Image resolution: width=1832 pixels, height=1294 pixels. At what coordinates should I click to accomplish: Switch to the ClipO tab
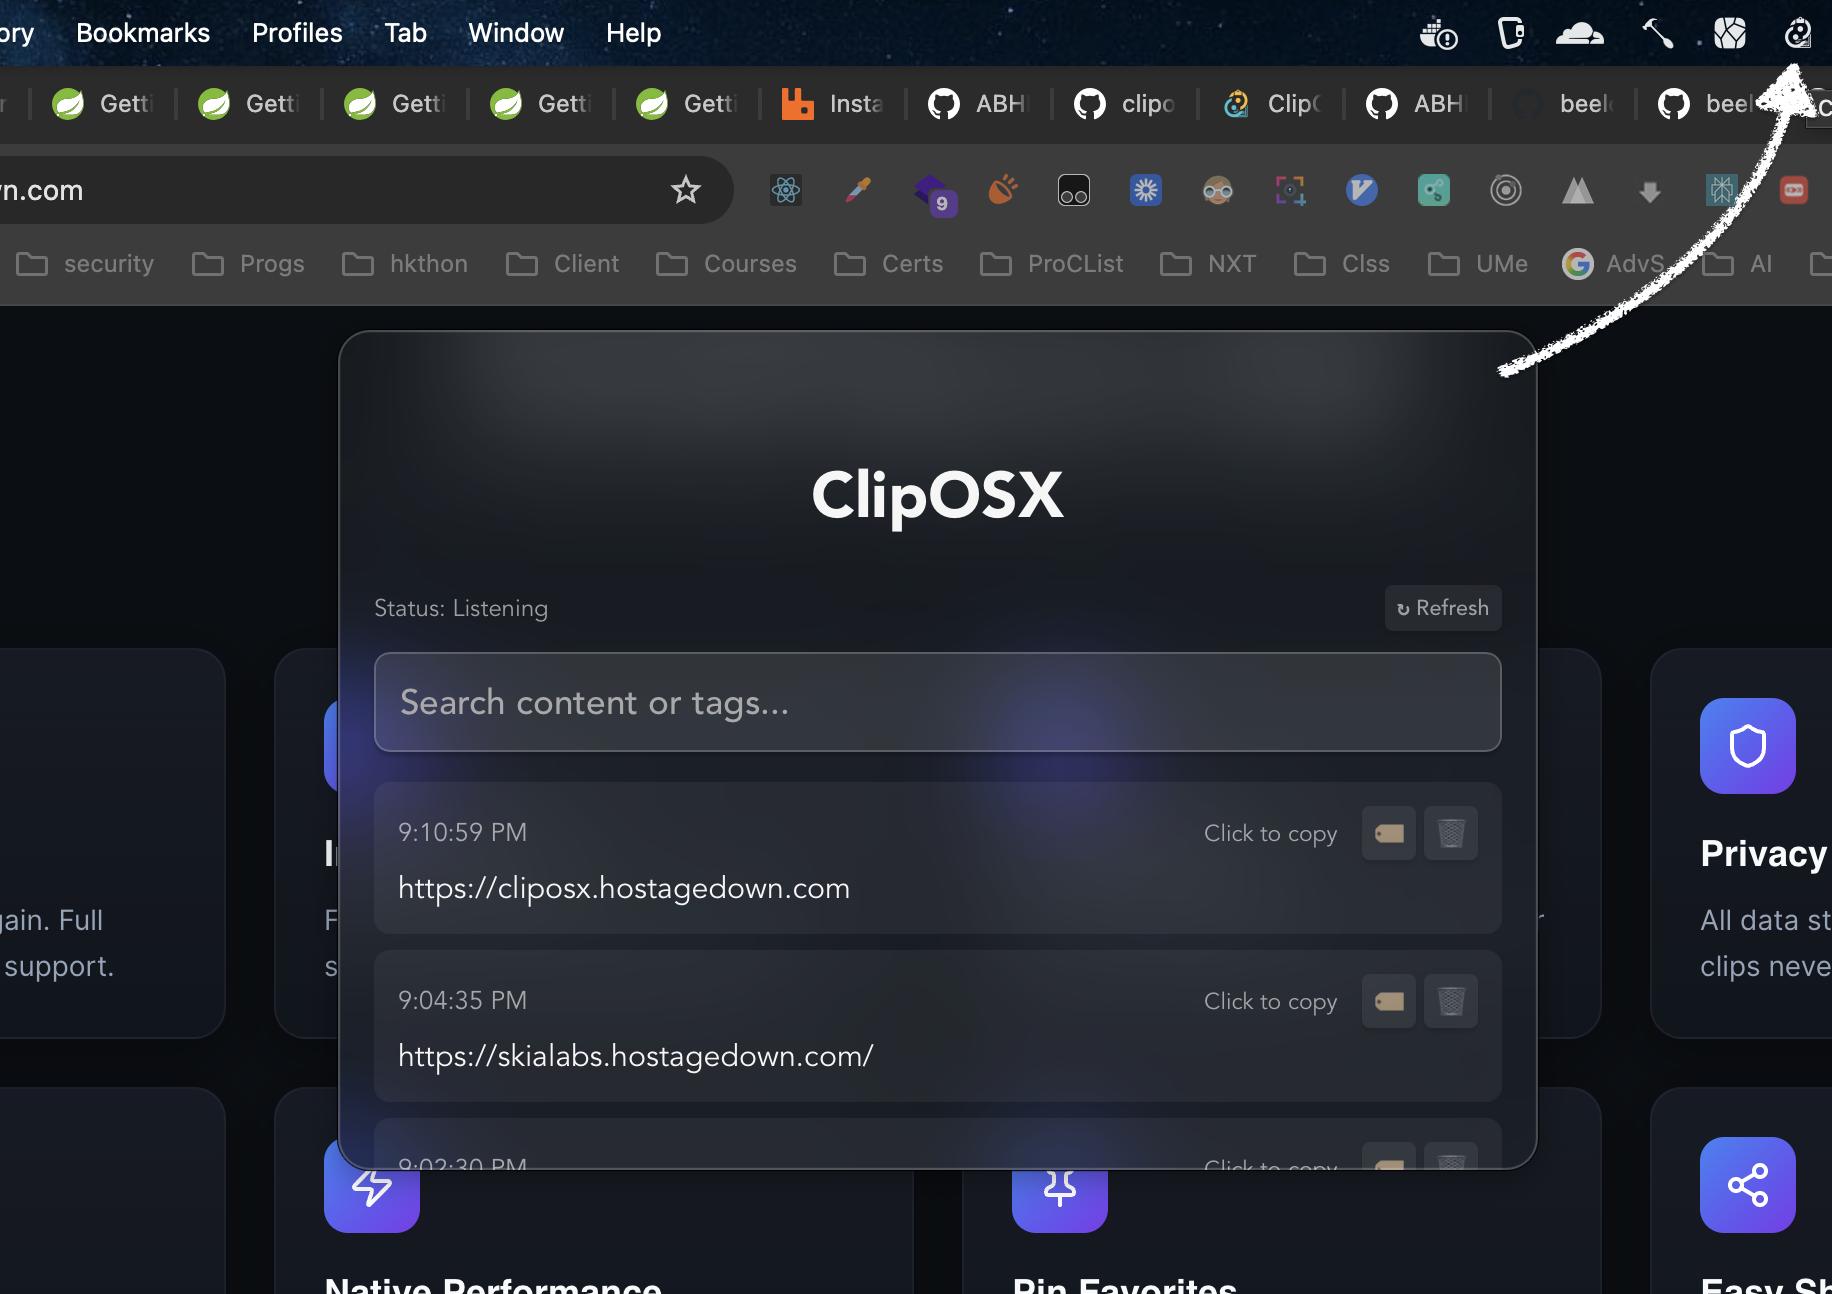point(1271,103)
